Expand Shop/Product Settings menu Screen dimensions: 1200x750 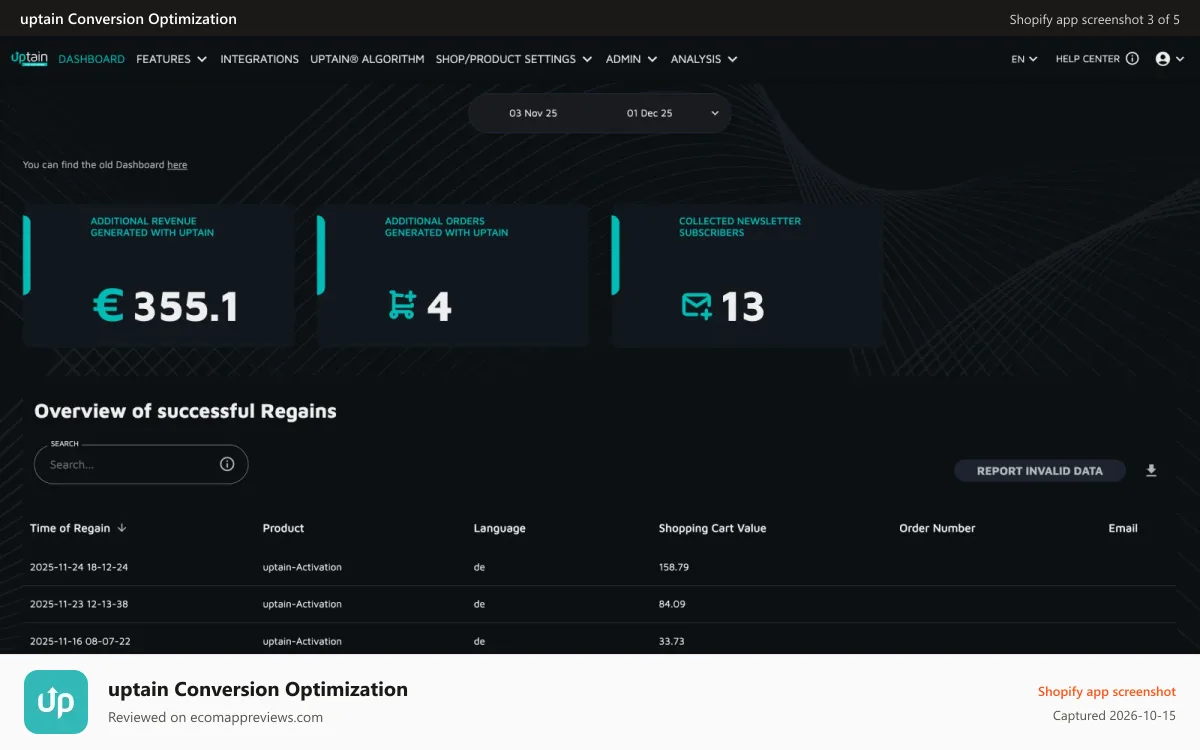pos(514,59)
